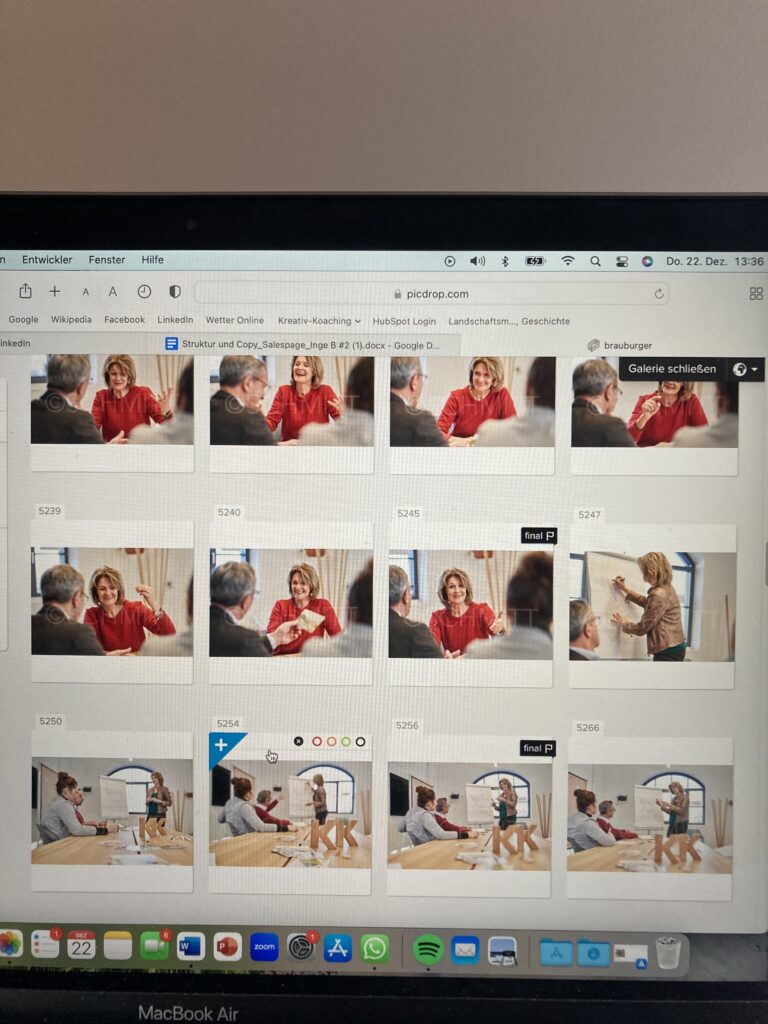Screen dimensions: 768x1024
Task: Click the Siri icon
Action: [647, 261]
